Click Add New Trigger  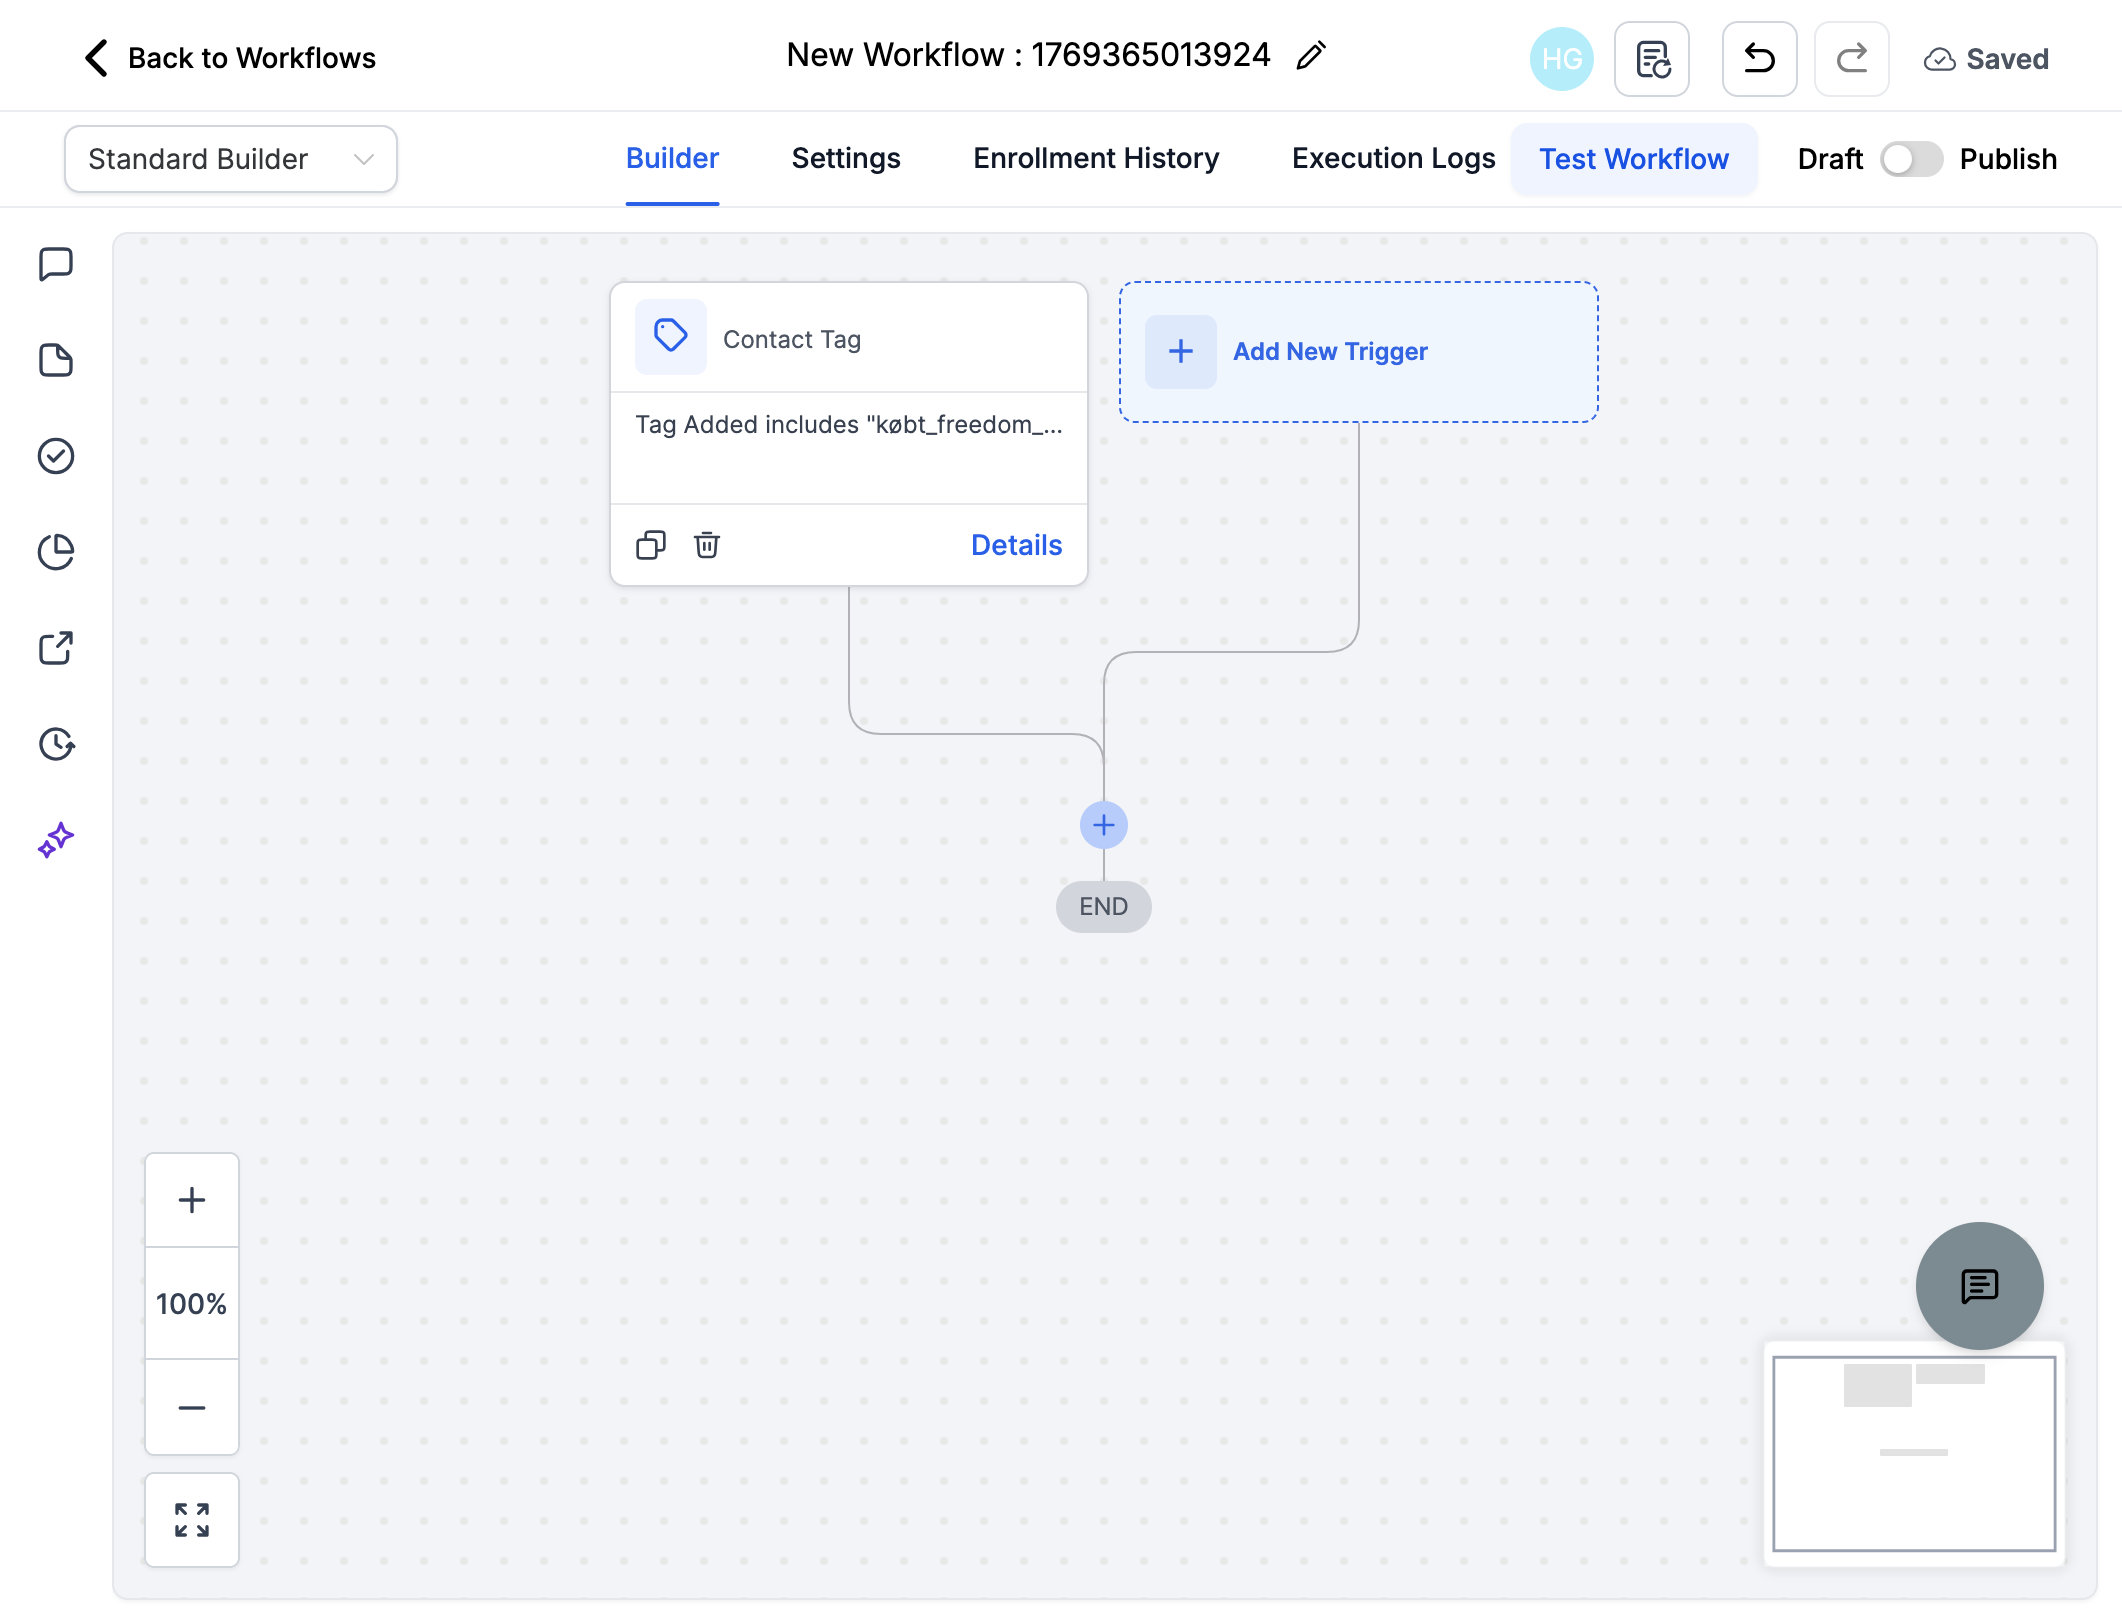point(1358,352)
